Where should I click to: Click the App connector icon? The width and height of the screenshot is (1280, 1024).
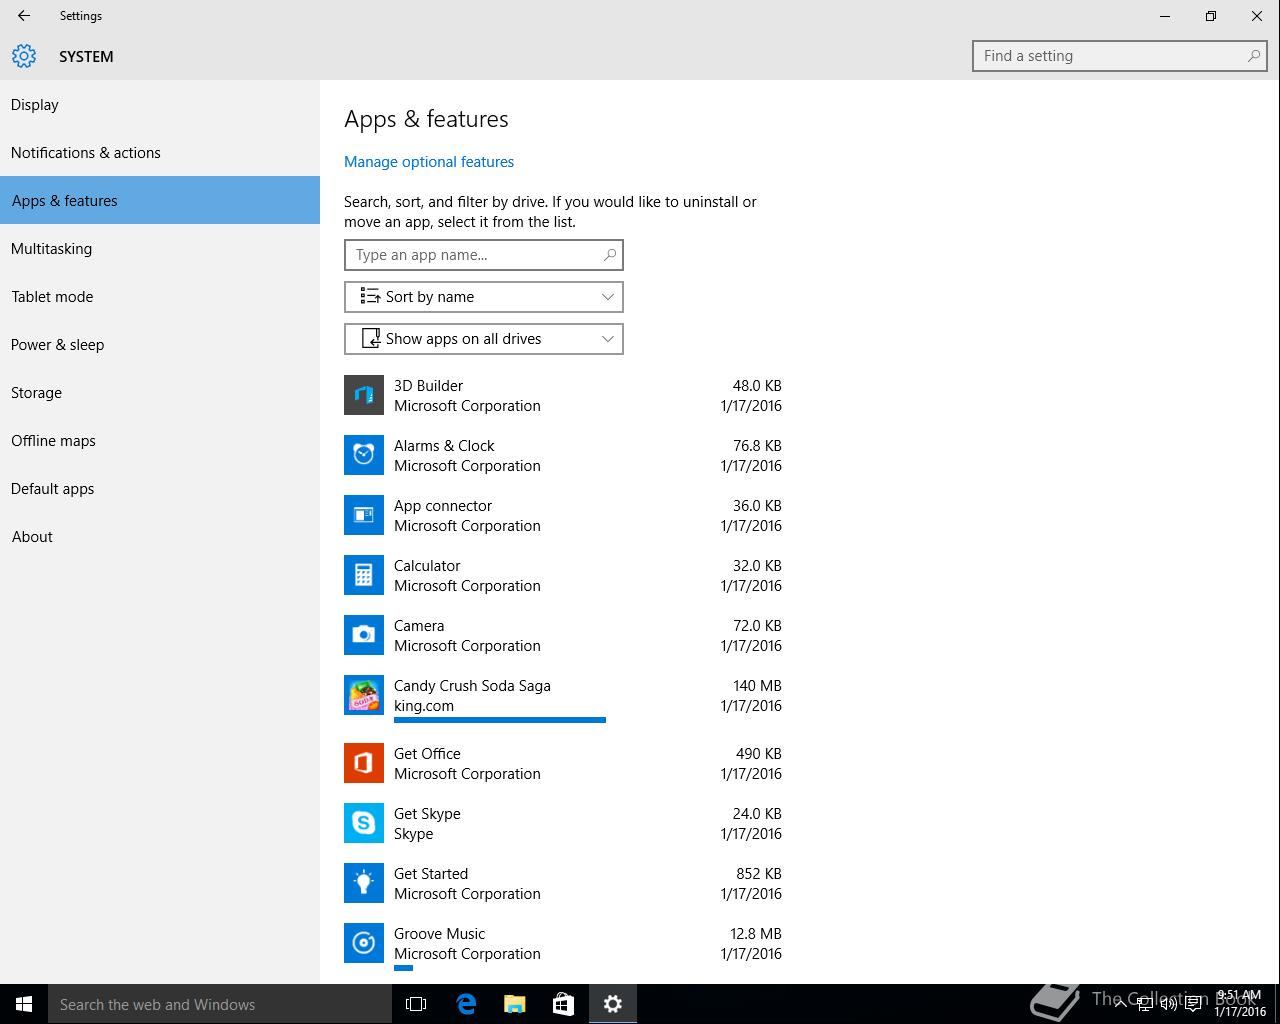364,515
